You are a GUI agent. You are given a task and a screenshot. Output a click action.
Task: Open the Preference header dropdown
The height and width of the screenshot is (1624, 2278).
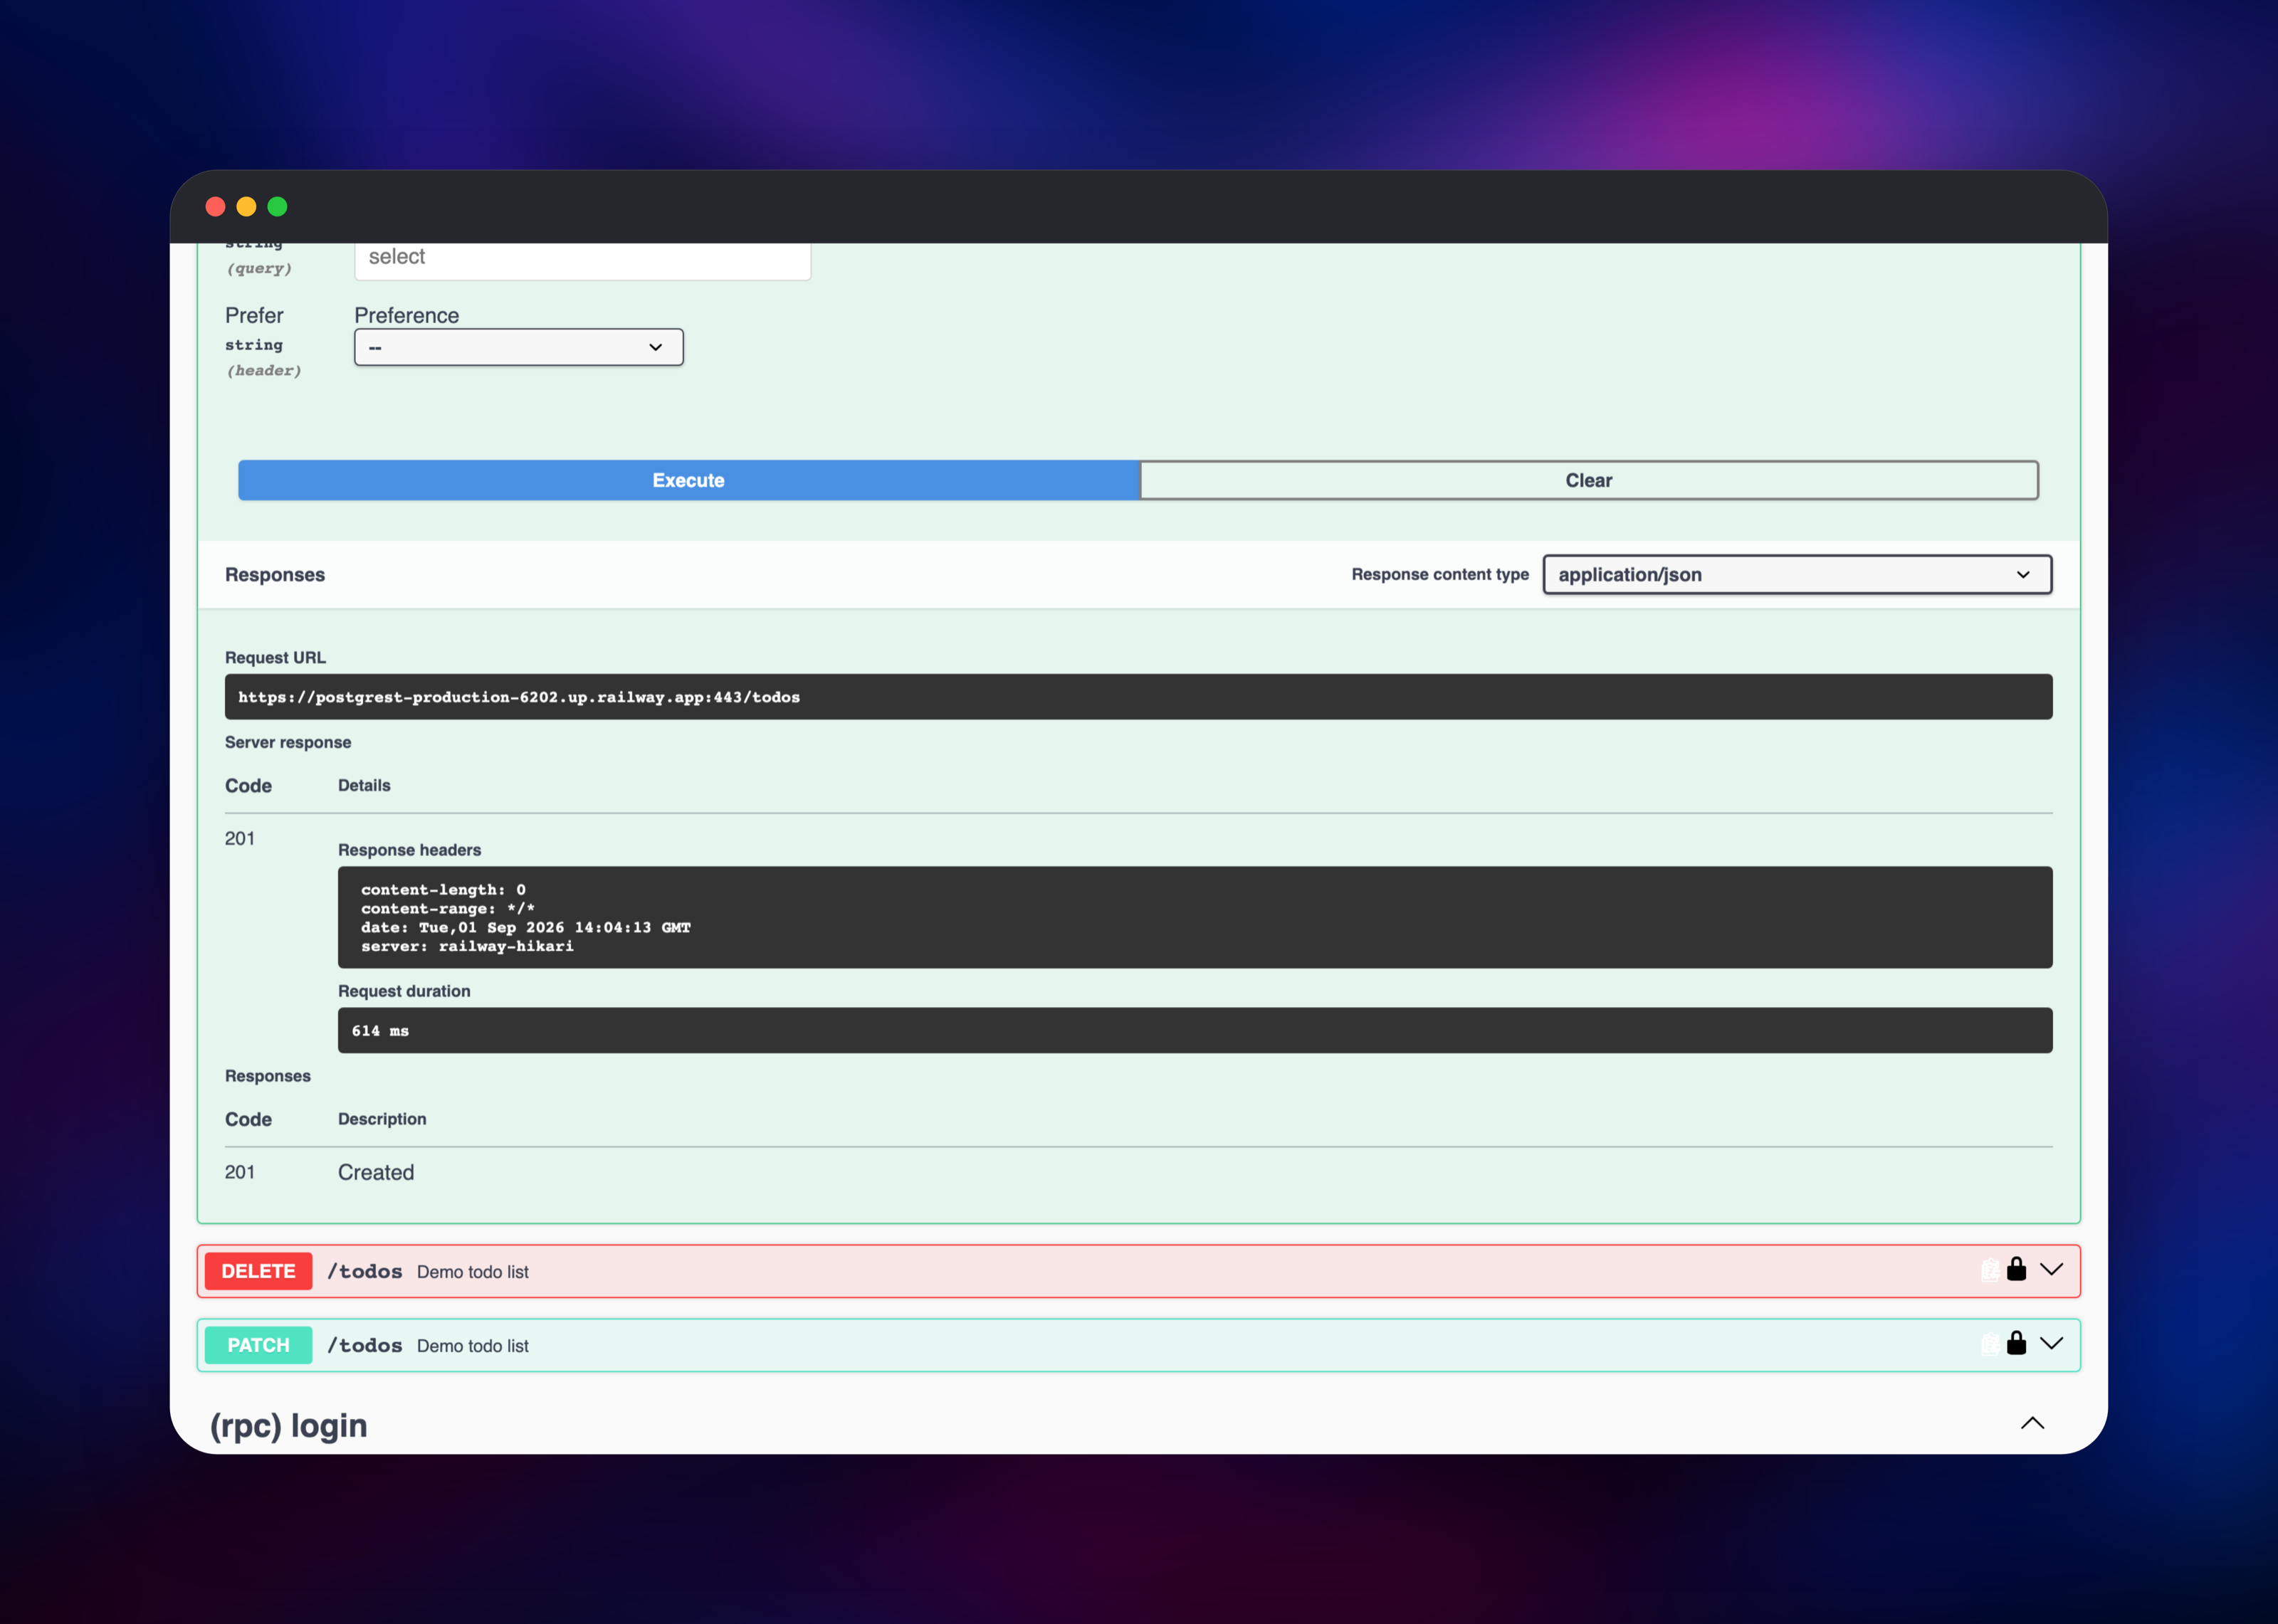tap(519, 347)
